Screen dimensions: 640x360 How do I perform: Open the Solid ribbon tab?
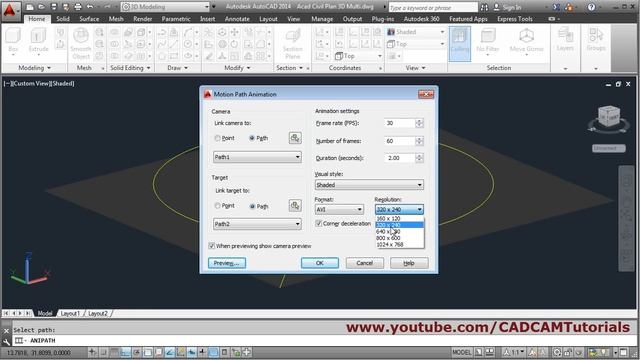62,19
